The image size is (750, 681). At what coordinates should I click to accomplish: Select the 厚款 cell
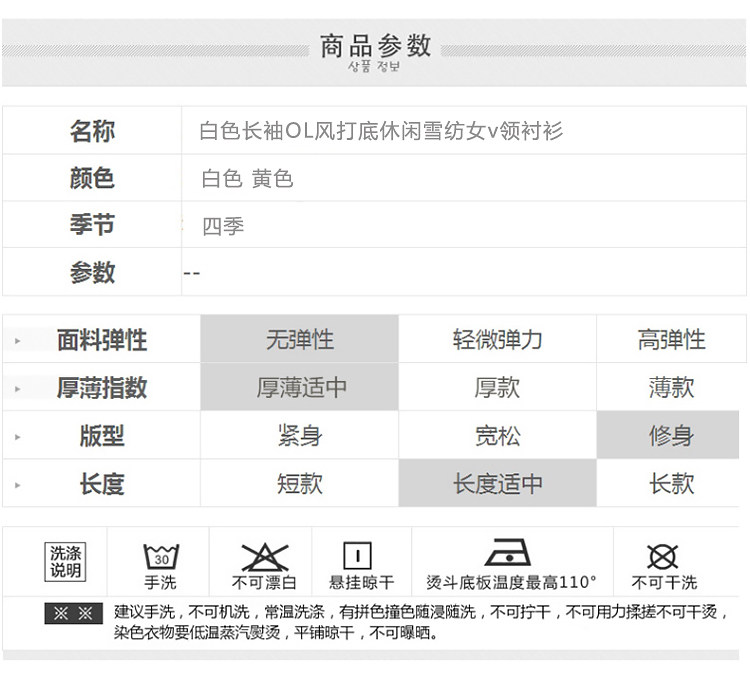coord(497,386)
